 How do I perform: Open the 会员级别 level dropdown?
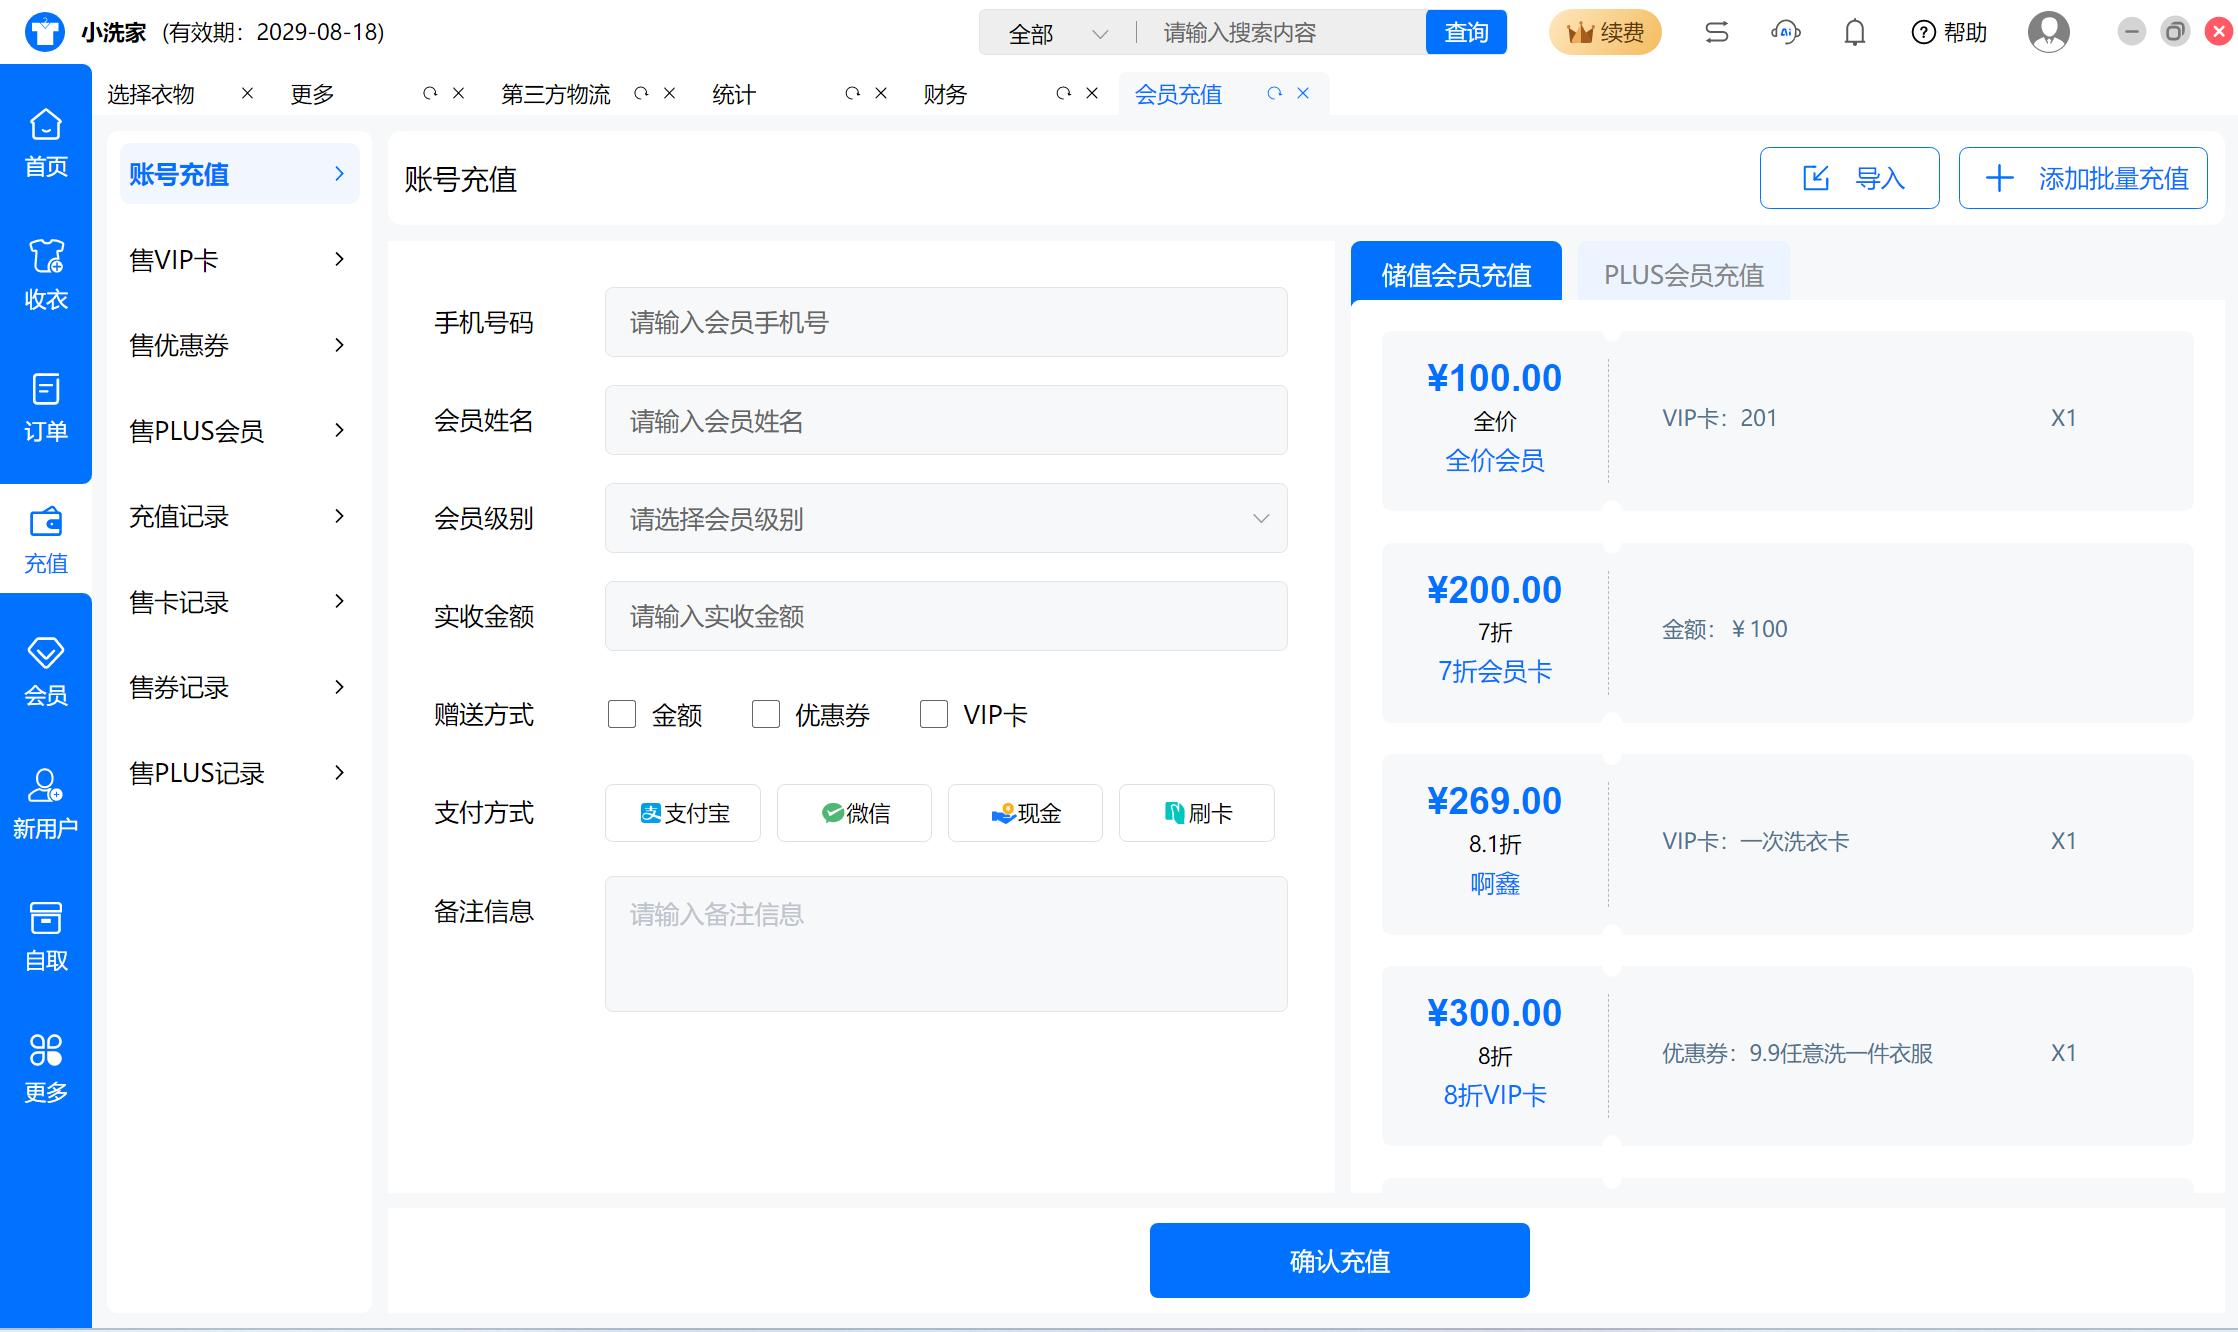pyautogui.click(x=945, y=518)
